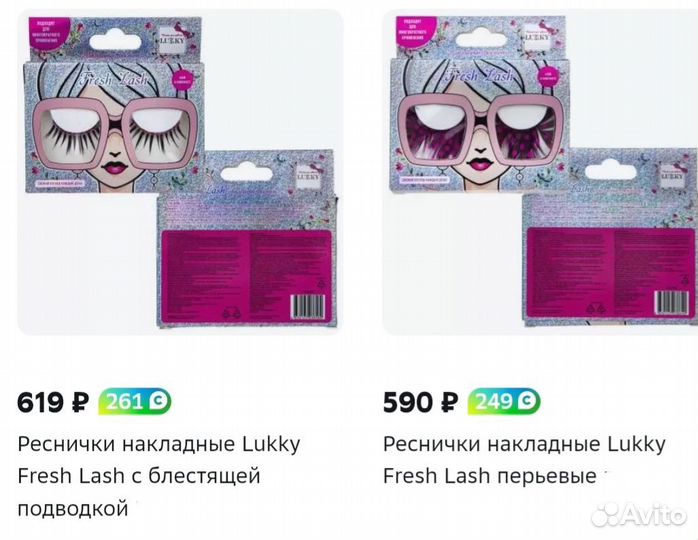Click the pink feather lashes in right glasses

coord(481,136)
